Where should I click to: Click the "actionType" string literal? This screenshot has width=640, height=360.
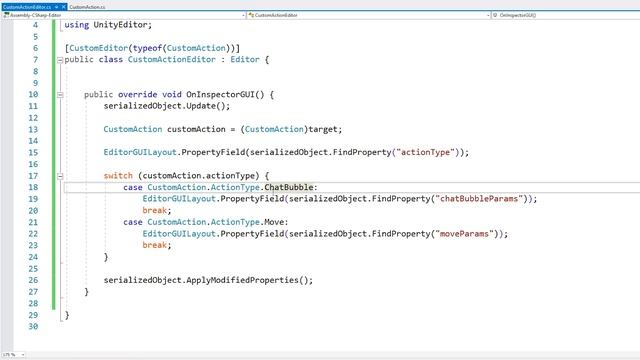click(x=425, y=152)
